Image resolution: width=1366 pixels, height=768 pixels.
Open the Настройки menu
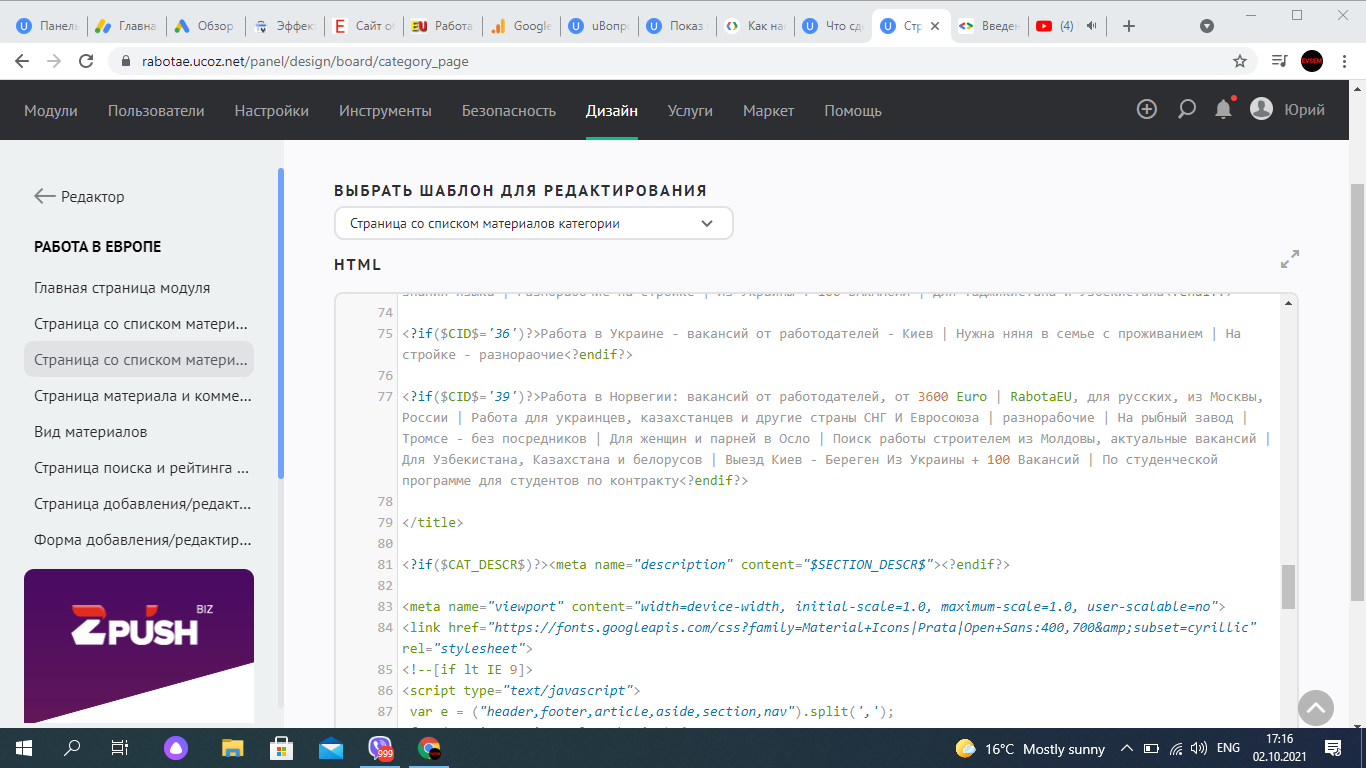pyautogui.click(x=271, y=111)
